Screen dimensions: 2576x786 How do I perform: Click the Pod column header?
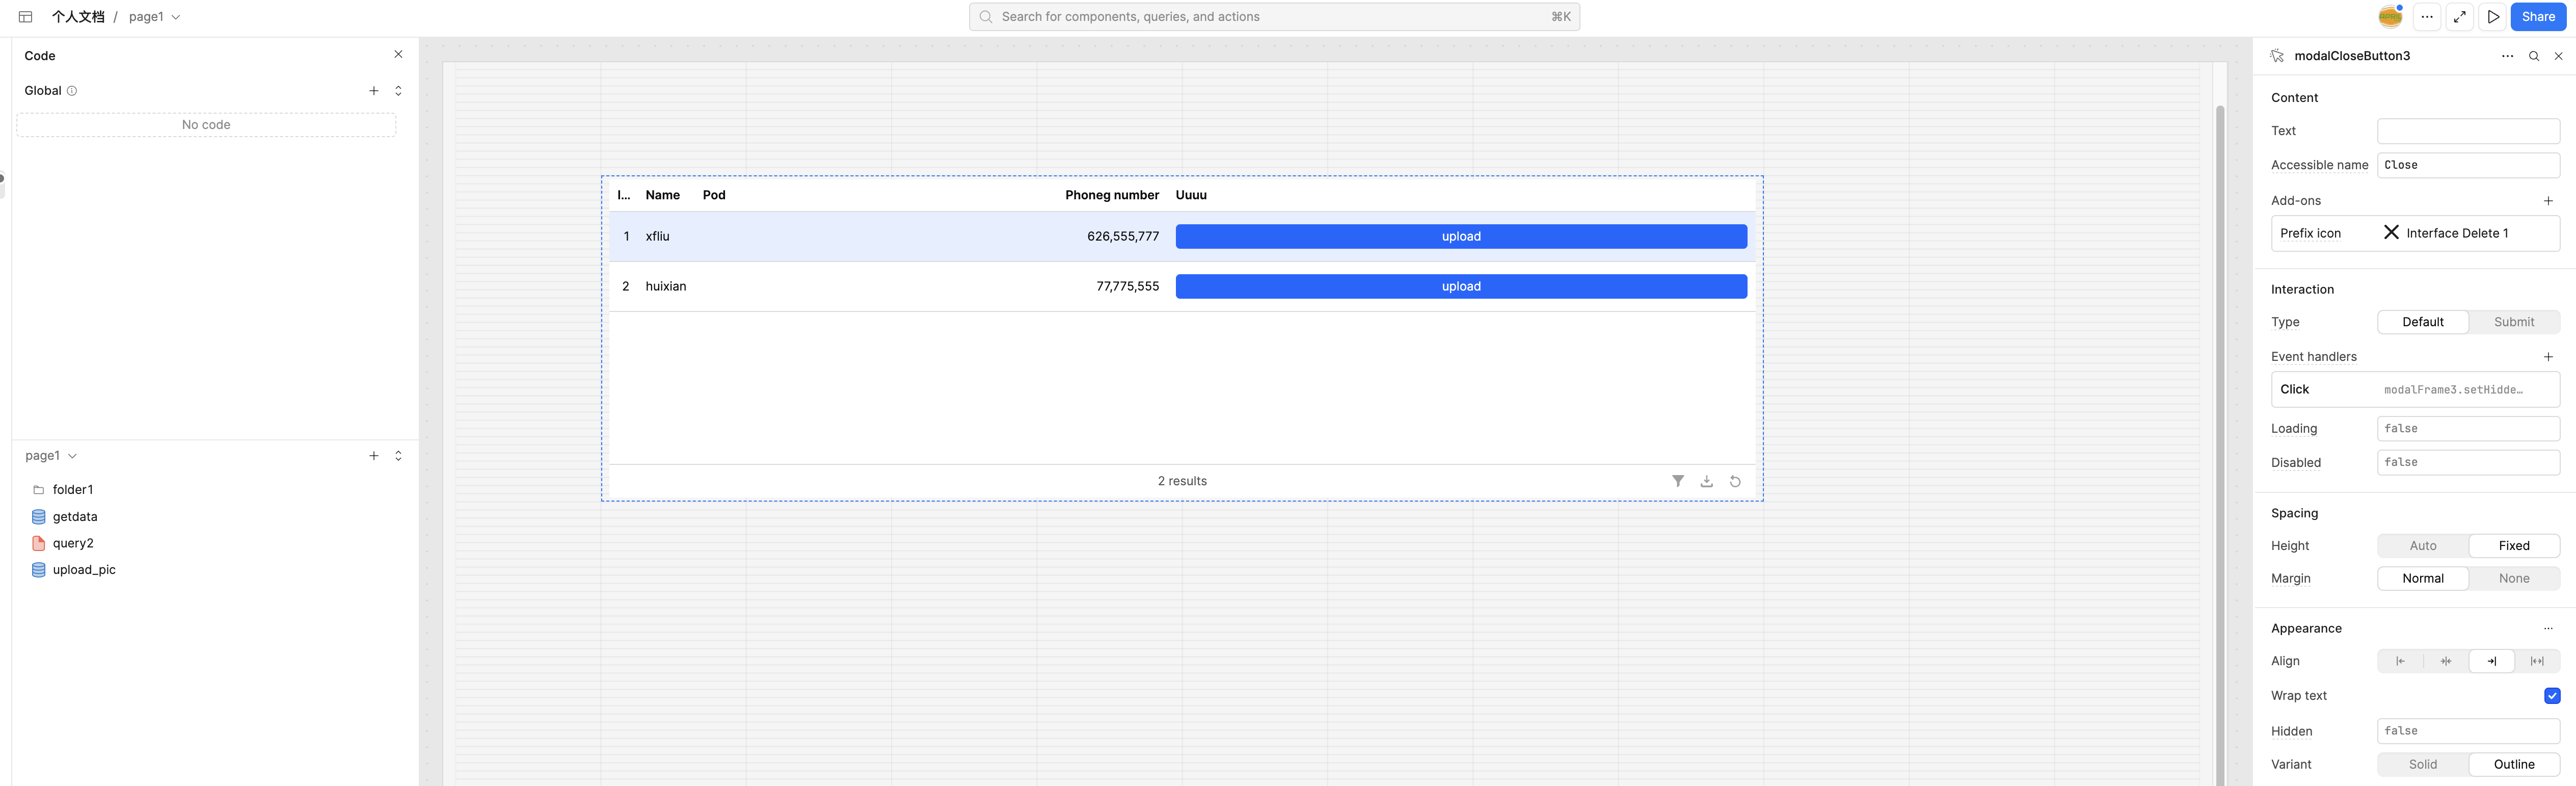coord(714,195)
